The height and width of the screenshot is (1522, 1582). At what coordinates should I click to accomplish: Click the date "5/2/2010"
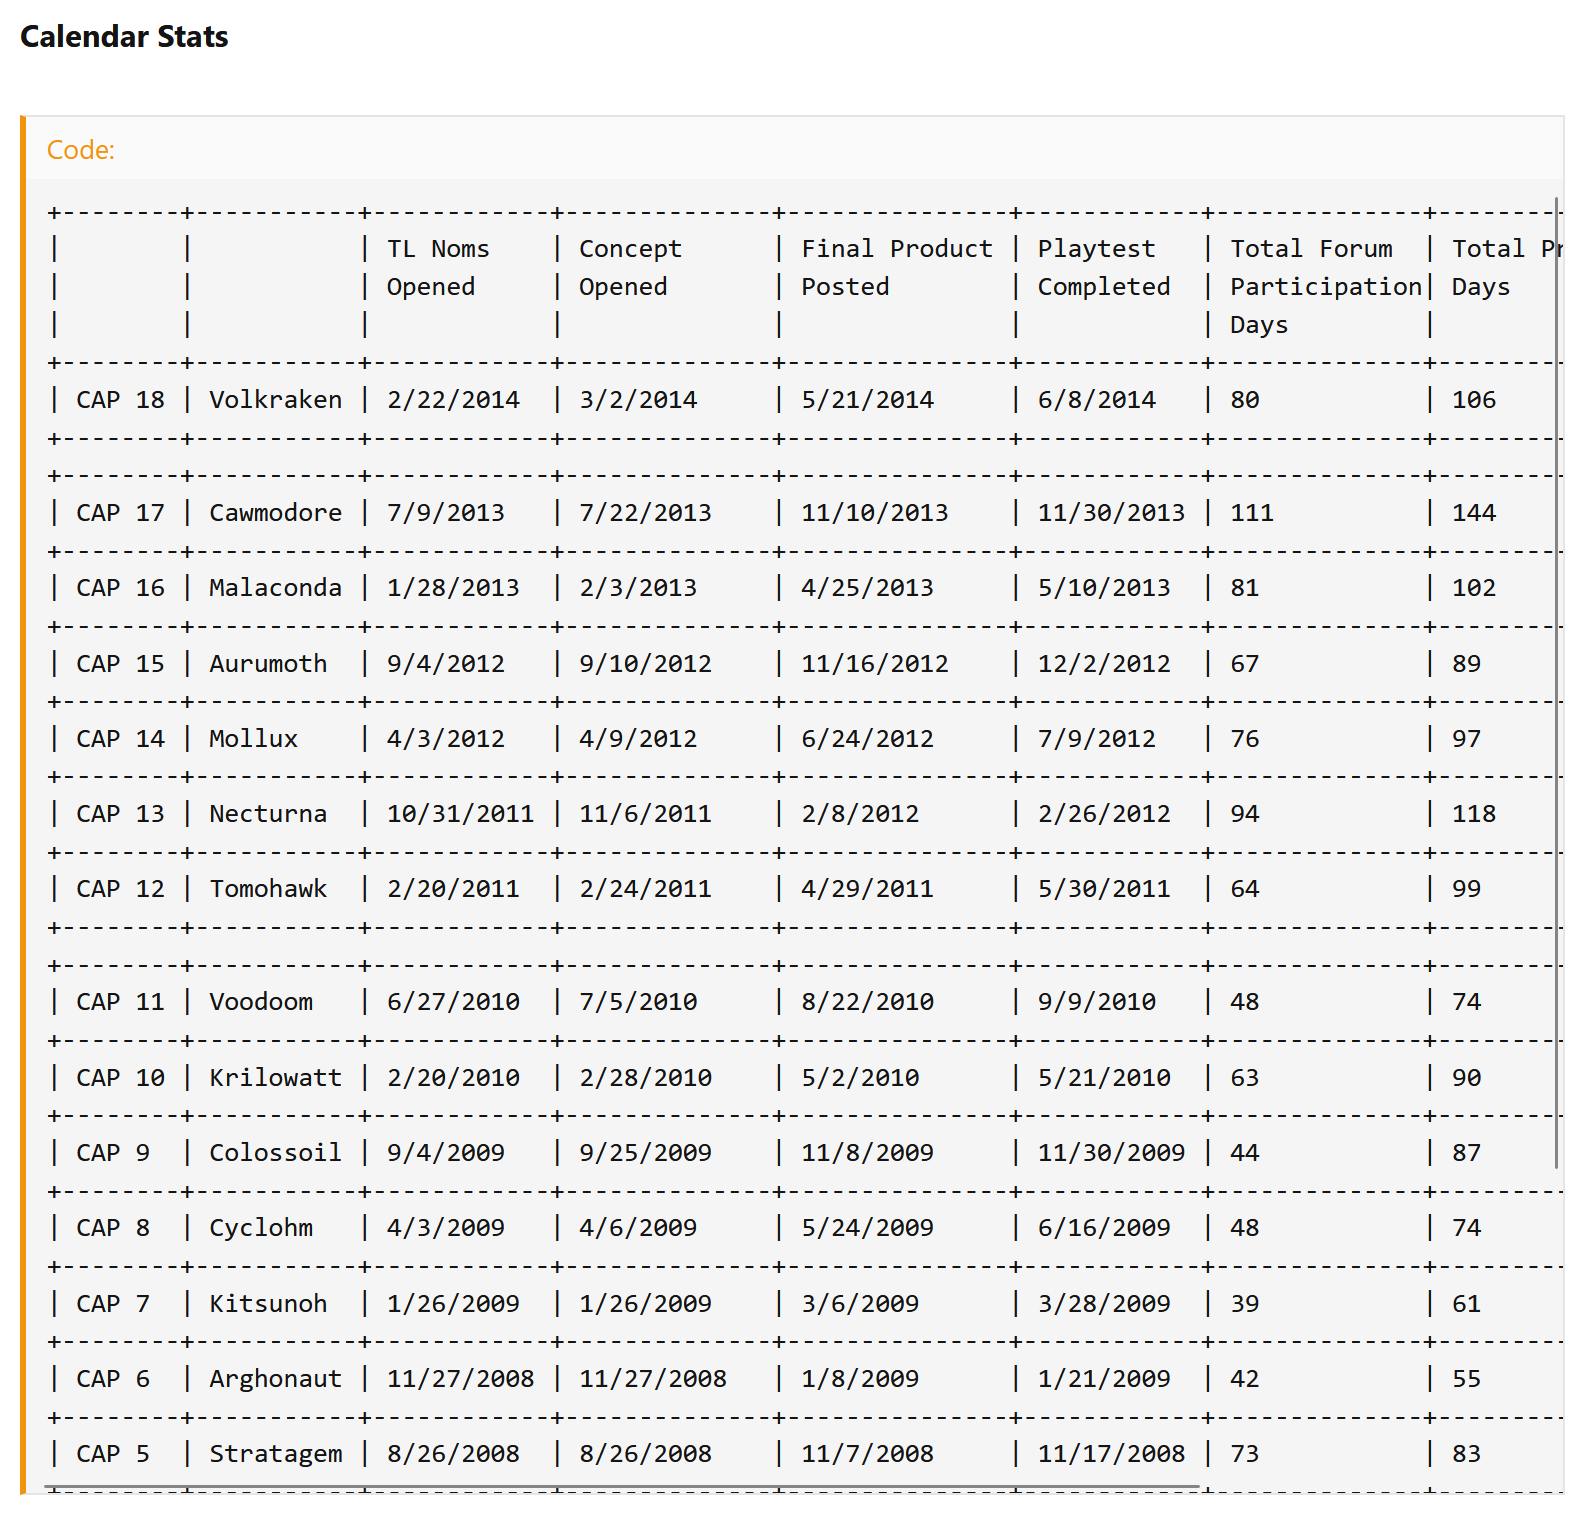click(x=860, y=1078)
